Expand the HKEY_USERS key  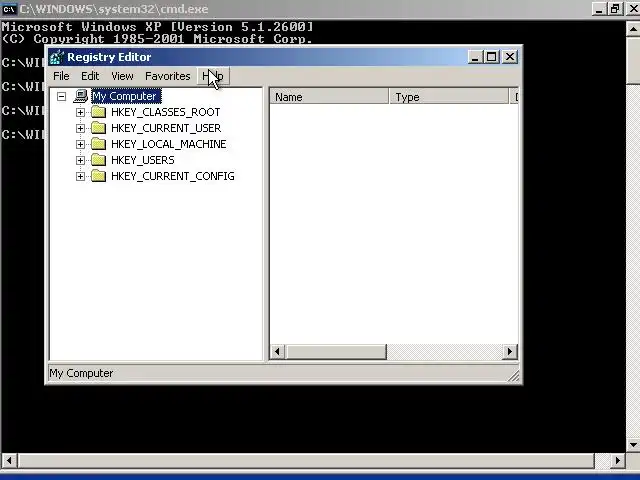[x=80, y=160]
